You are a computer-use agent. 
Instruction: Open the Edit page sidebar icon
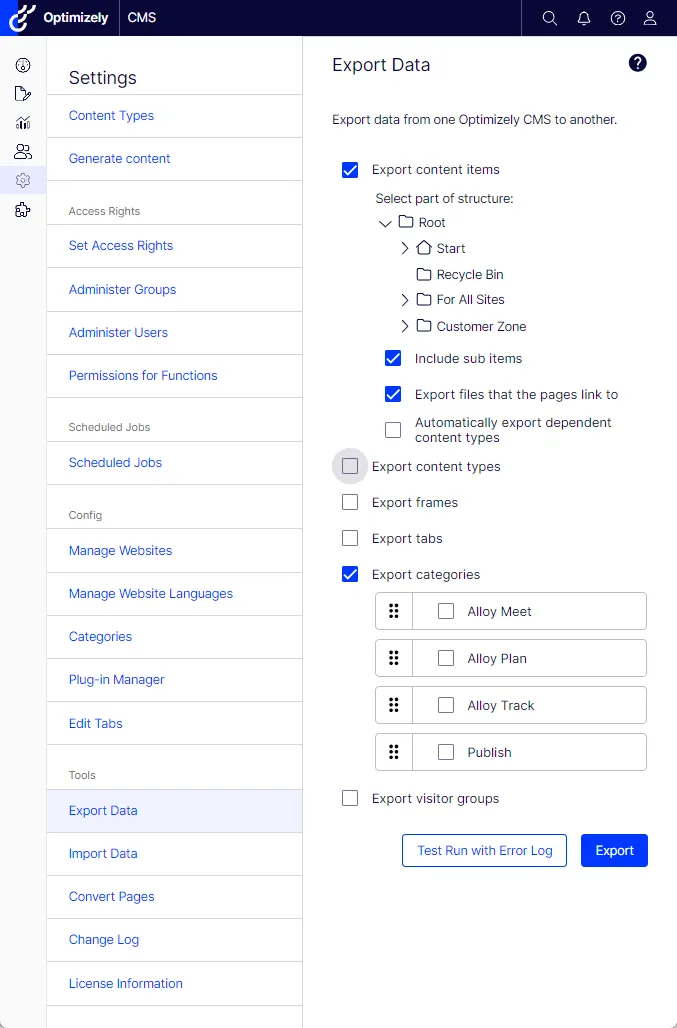pyautogui.click(x=23, y=94)
